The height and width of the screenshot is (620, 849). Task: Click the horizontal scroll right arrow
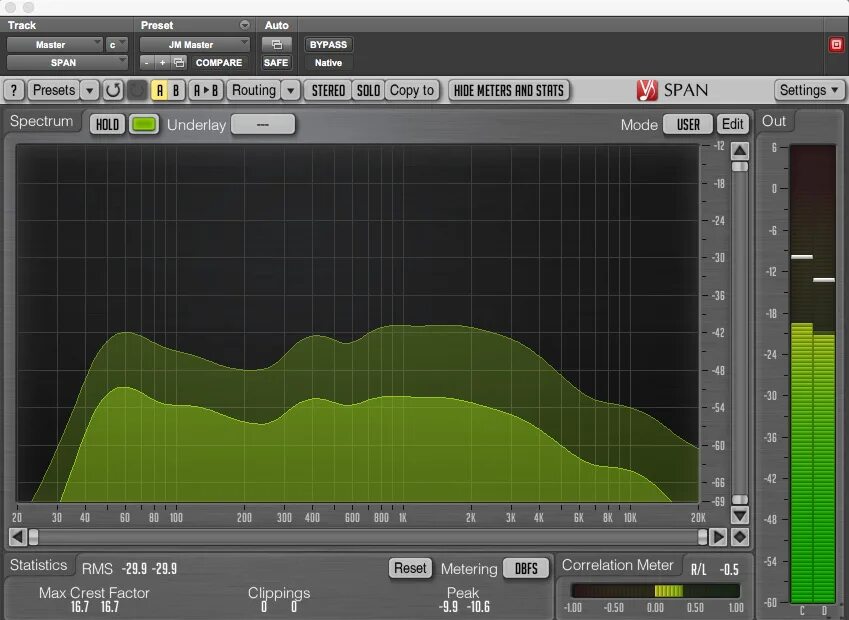719,537
